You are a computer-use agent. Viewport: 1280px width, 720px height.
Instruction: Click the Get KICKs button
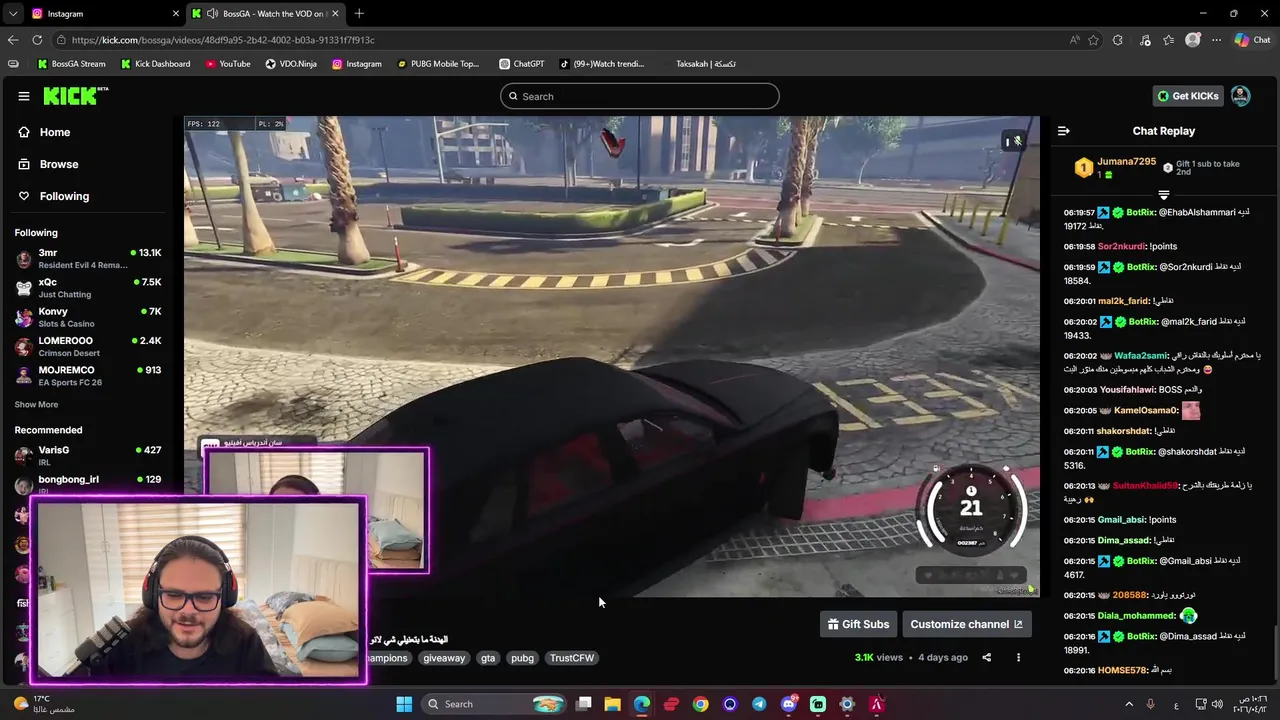click(1187, 96)
